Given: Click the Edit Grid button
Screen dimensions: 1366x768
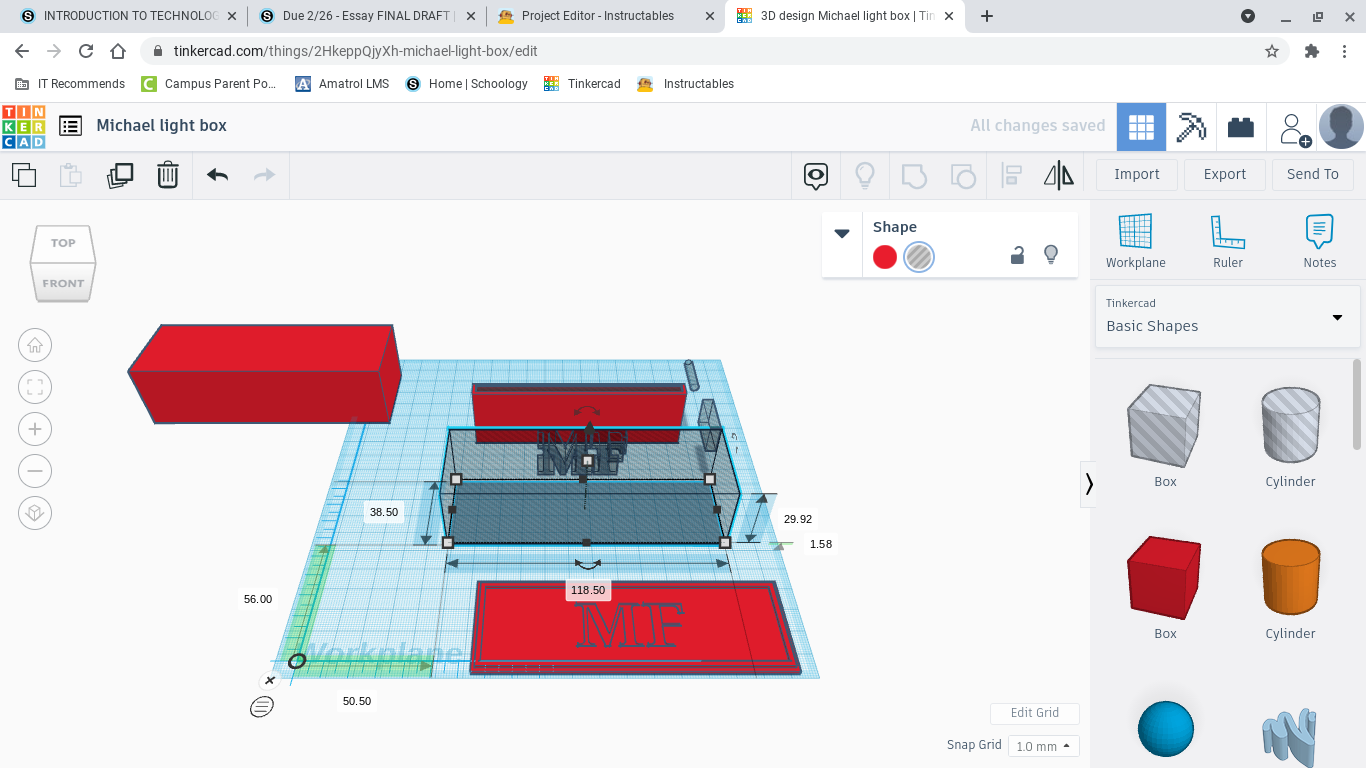Looking at the screenshot, I should click(1034, 713).
